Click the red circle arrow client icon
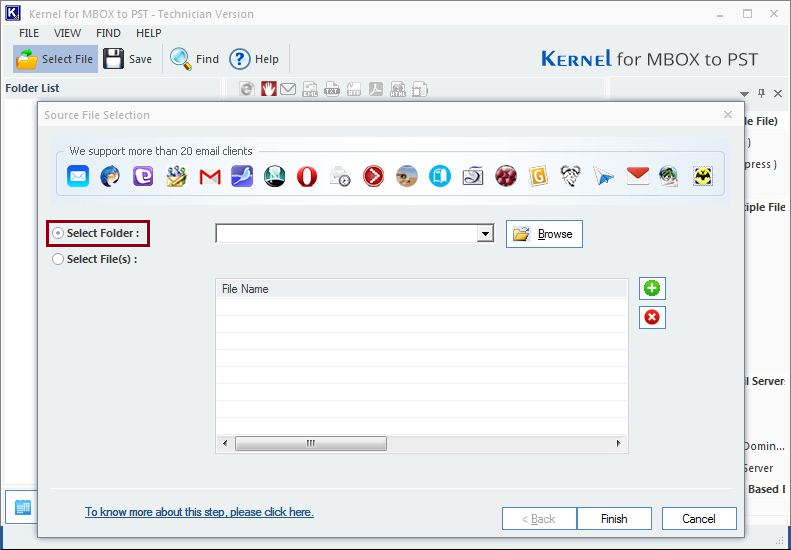 click(x=373, y=177)
